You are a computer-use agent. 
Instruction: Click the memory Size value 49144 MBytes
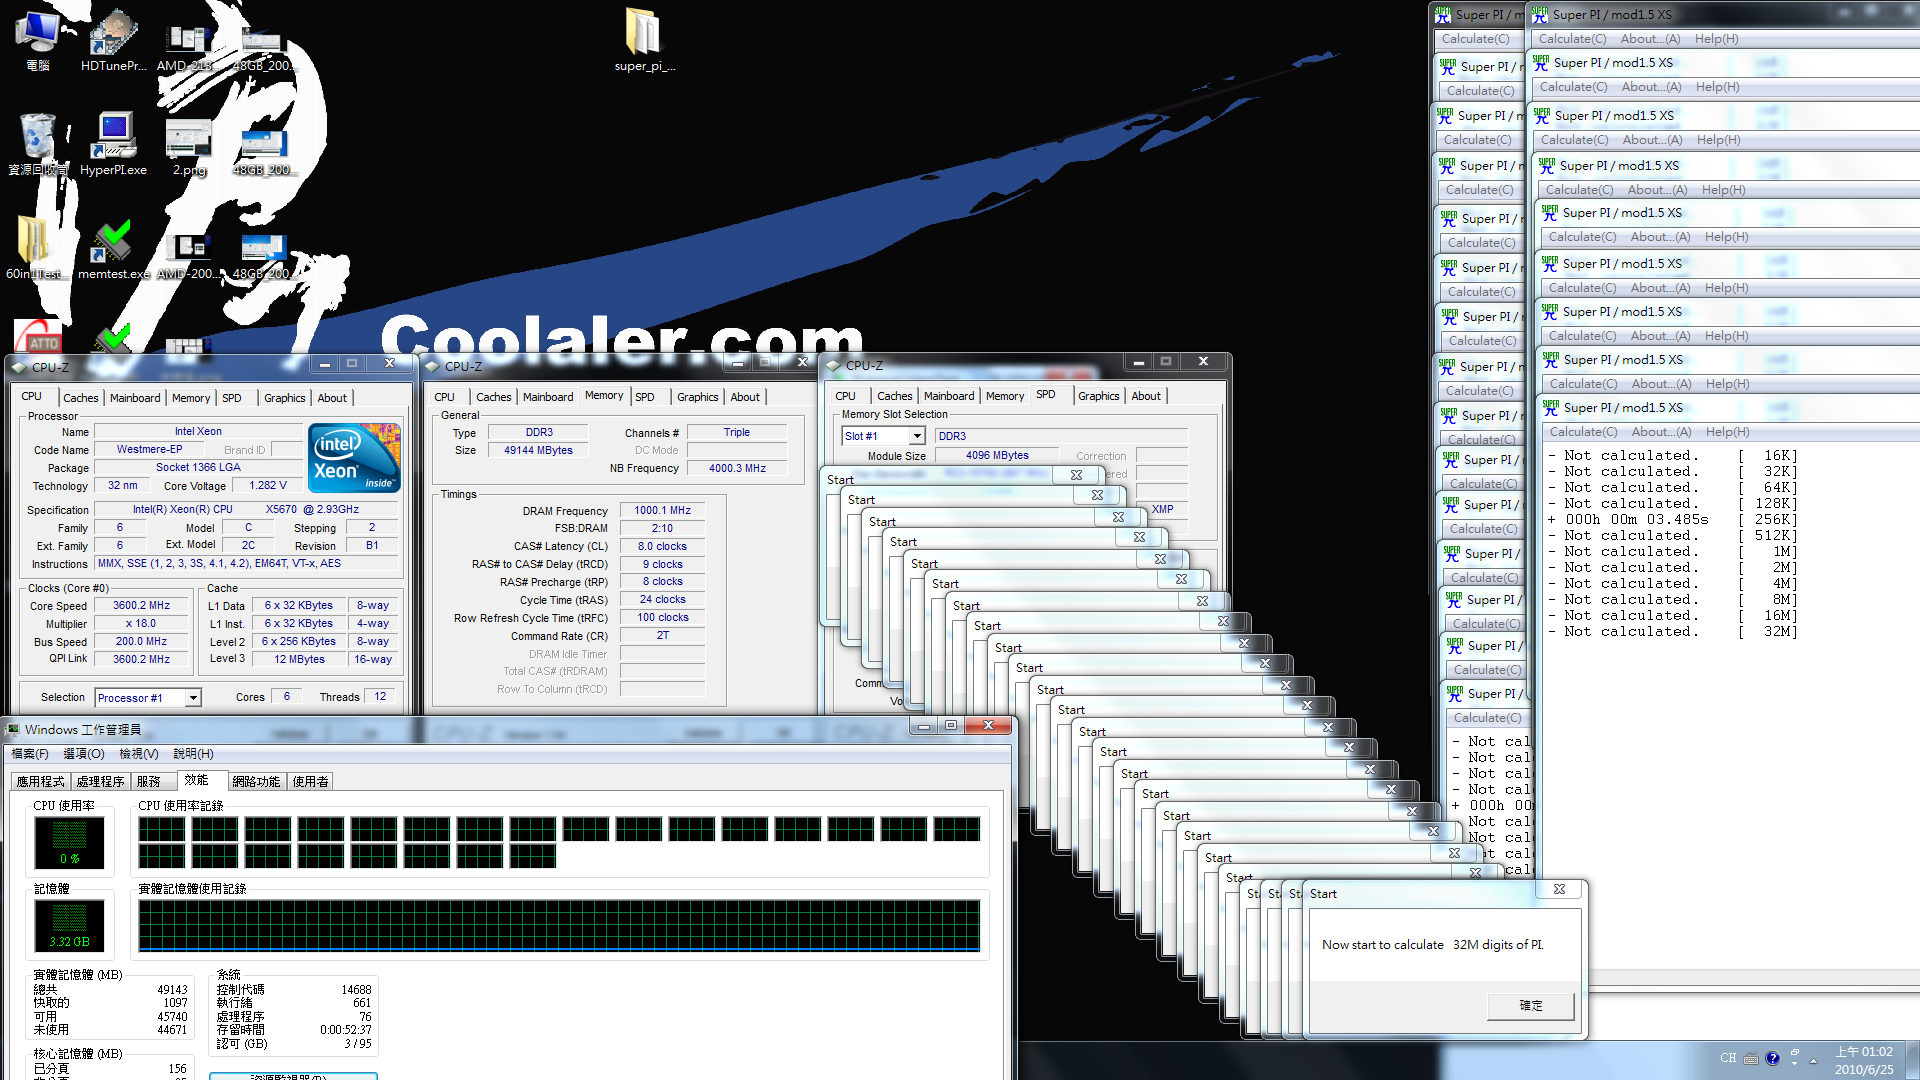coord(538,450)
